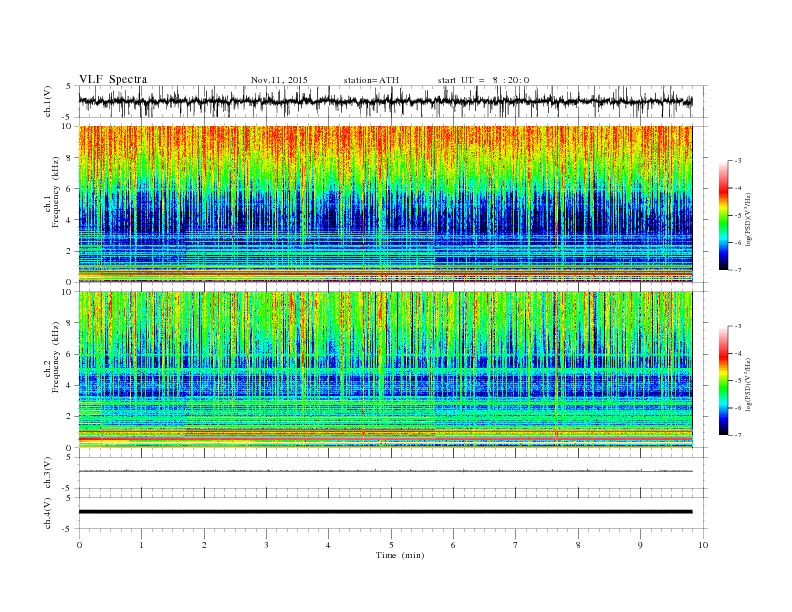The width and height of the screenshot is (792, 612).
Task: Click the '10' tick on the time axis
Action: click(703, 545)
